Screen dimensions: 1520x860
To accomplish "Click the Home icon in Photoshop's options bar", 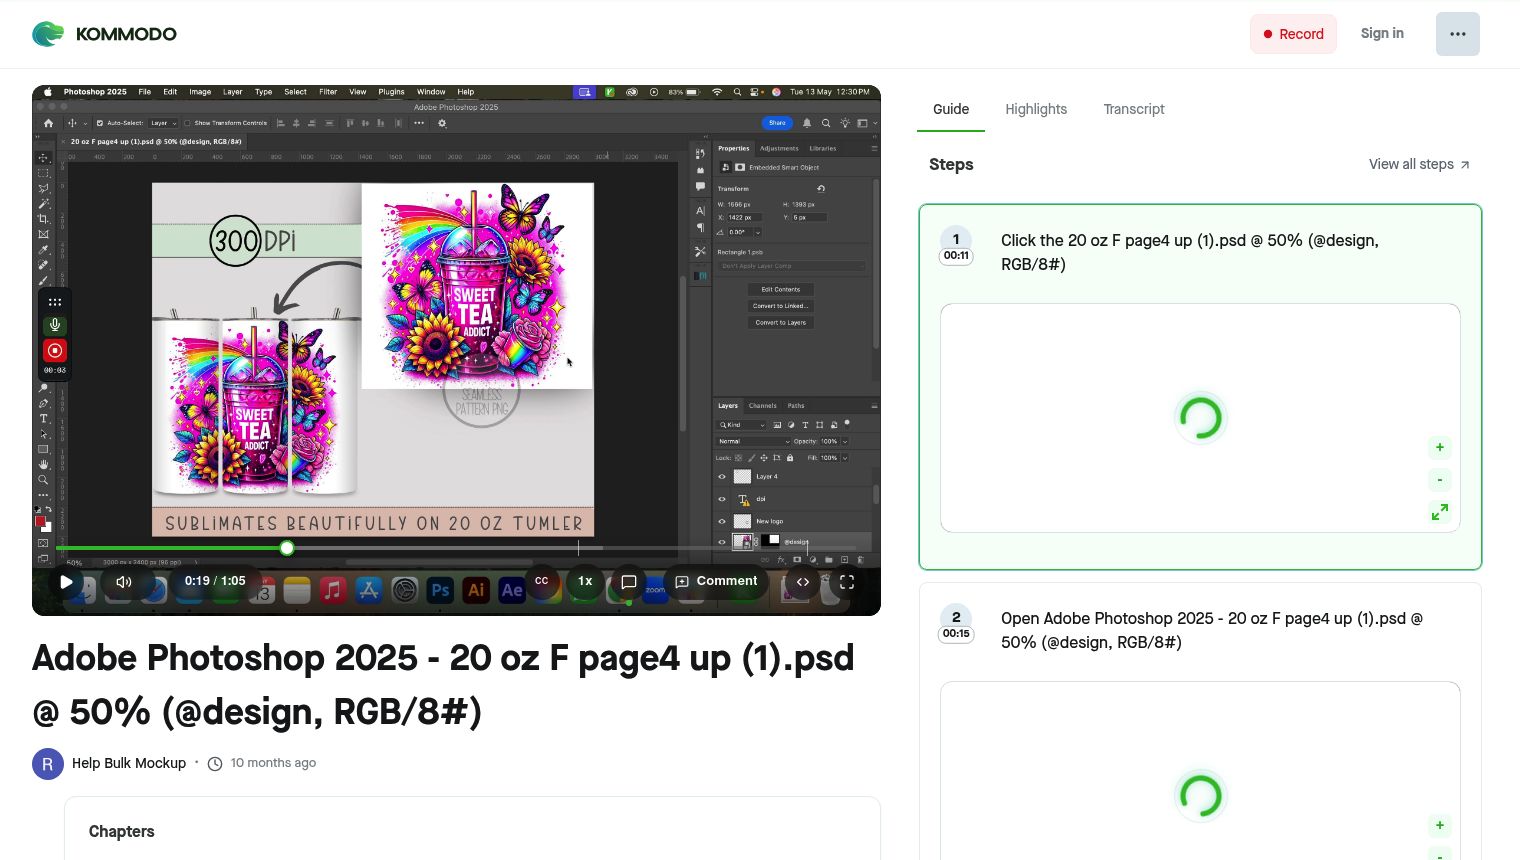I will click(48, 123).
